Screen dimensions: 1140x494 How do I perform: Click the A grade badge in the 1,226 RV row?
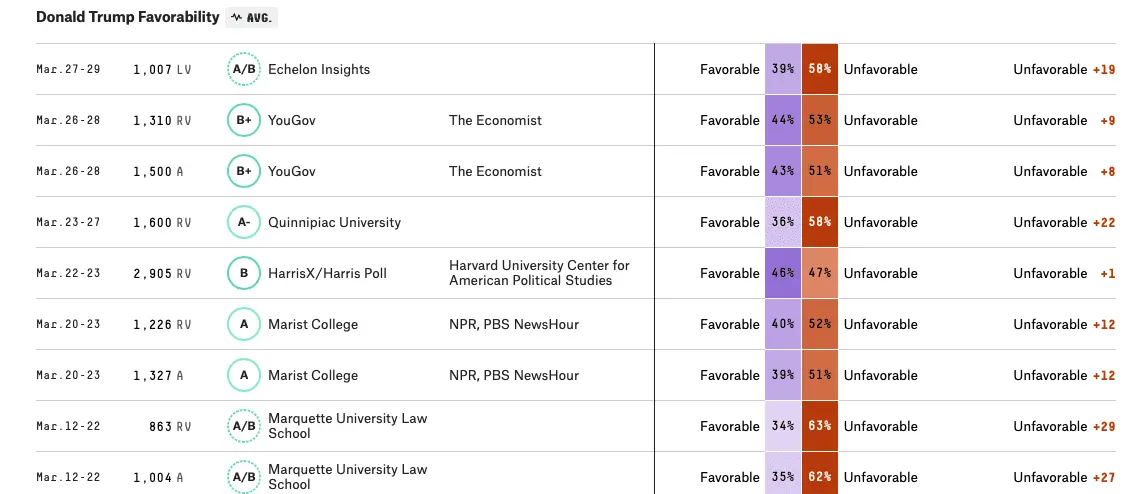244,324
